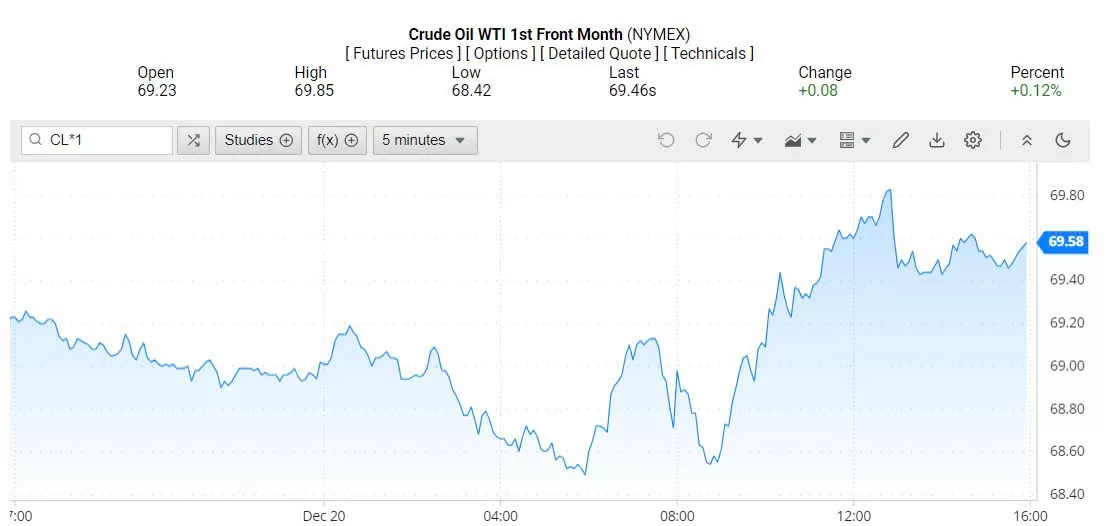Redo the chart action
Image resolution: width=1109 pixels, height=526 pixels.
(703, 140)
